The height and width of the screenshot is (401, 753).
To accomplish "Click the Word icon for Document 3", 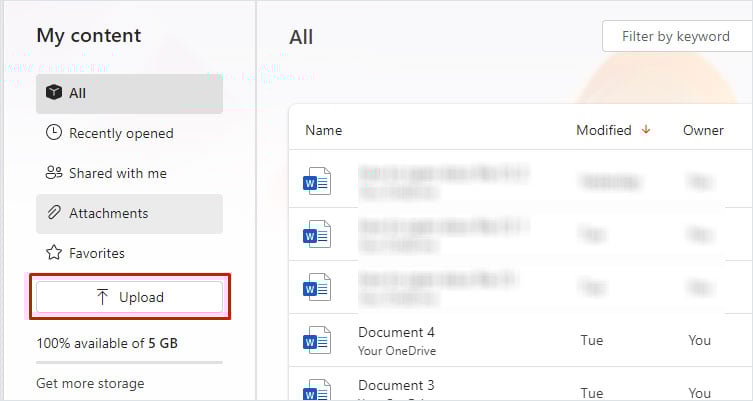I will [x=316, y=390].
